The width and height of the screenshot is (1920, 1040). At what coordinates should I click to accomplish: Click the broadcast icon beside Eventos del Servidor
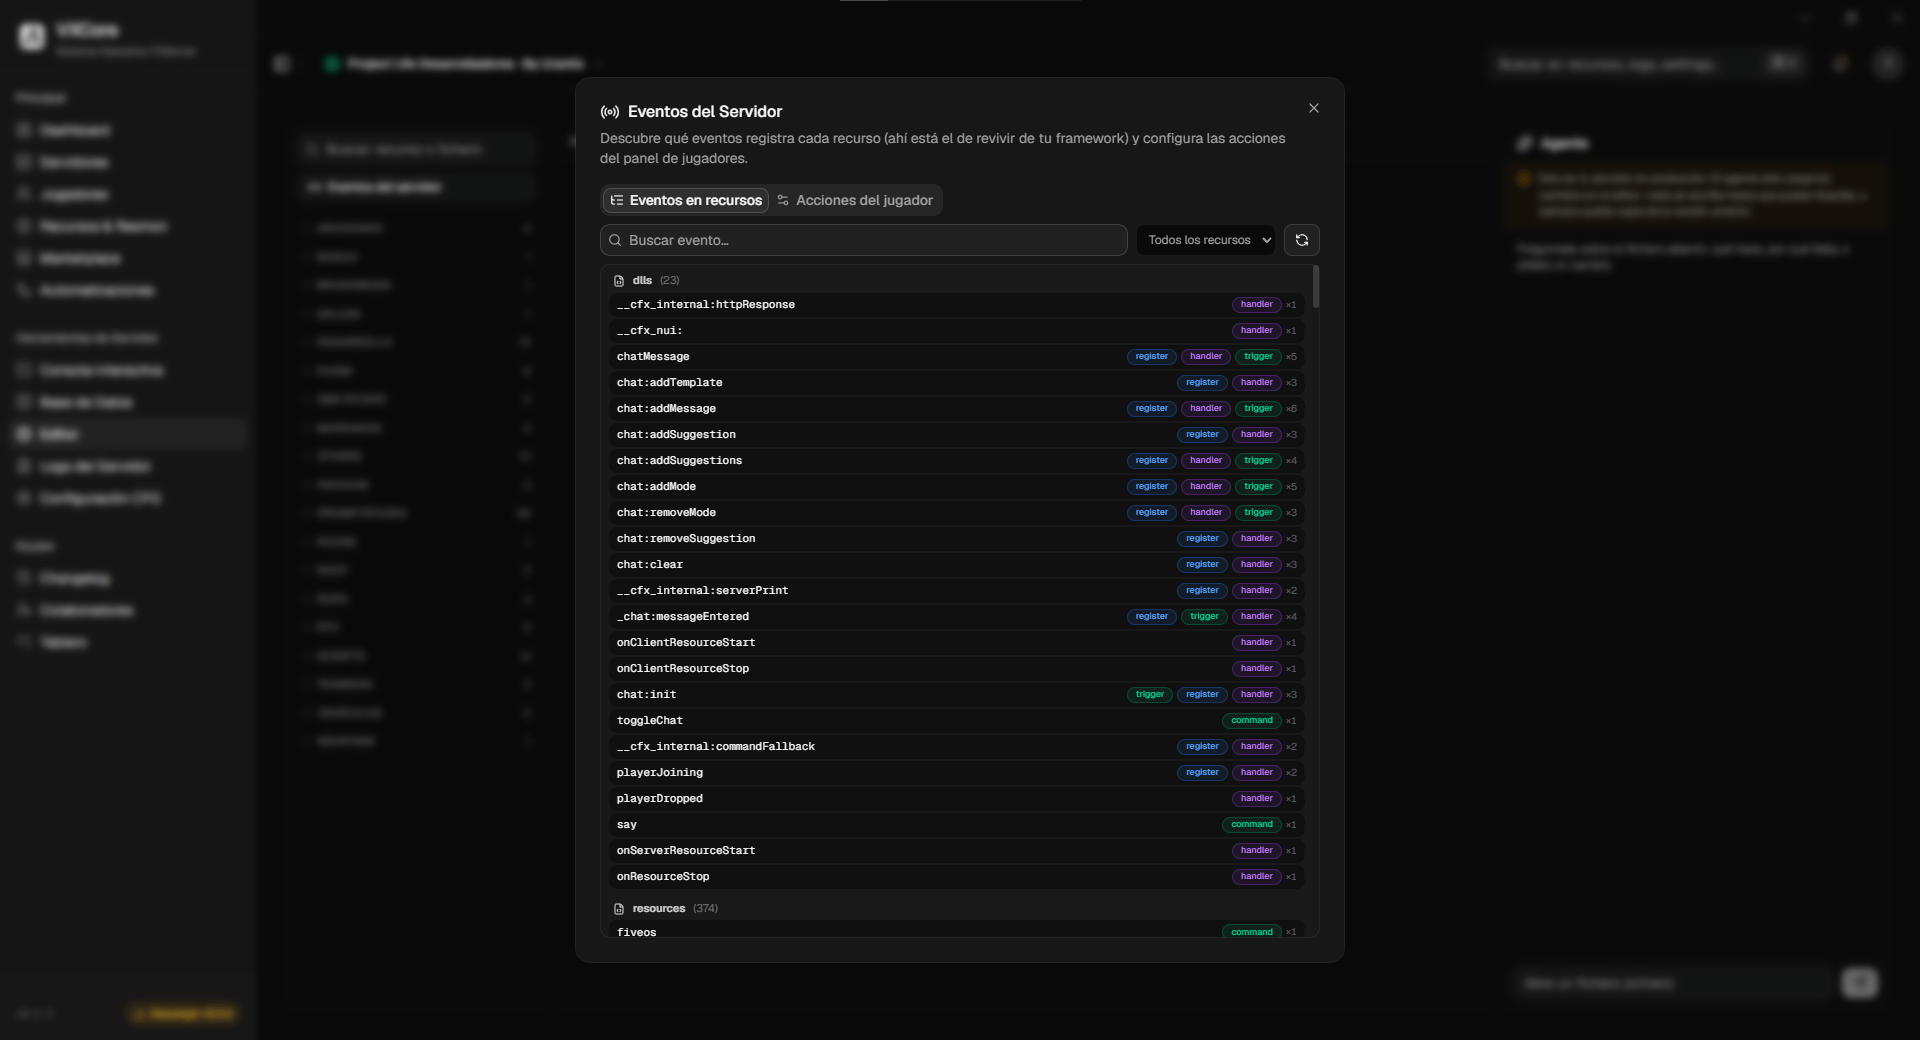[x=610, y=112]
